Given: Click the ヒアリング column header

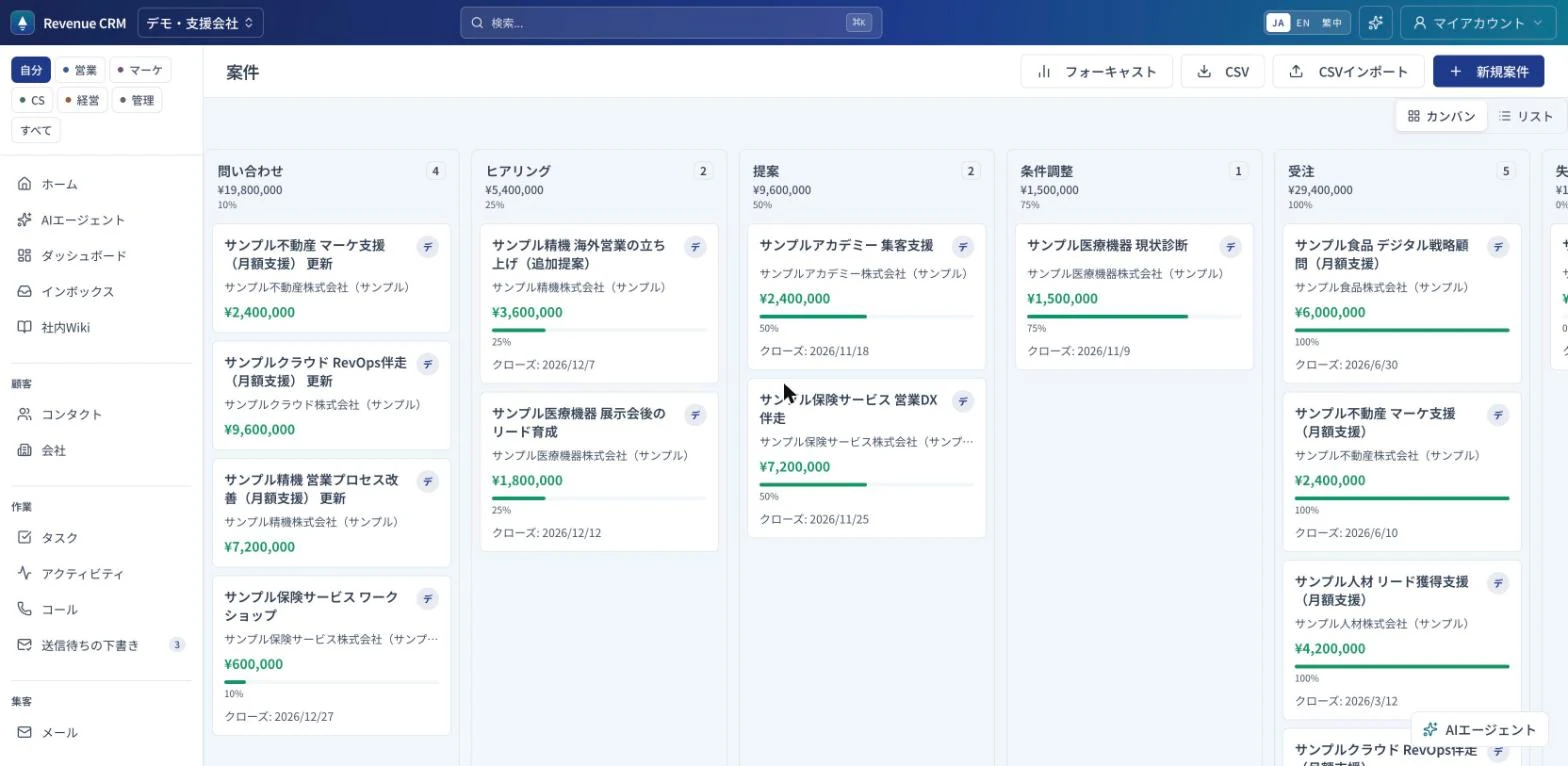Looking at the screenshot, I should tap(518, 171).
